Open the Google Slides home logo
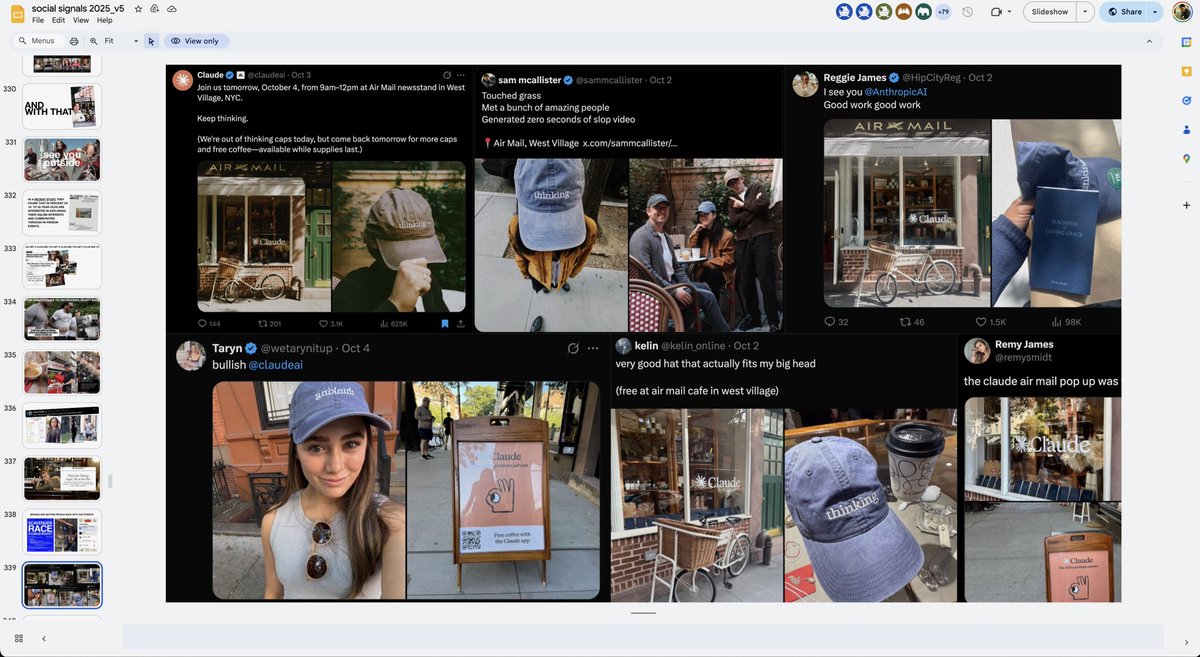The width and height of the screenshot is (1200, 657). point(17,13)
